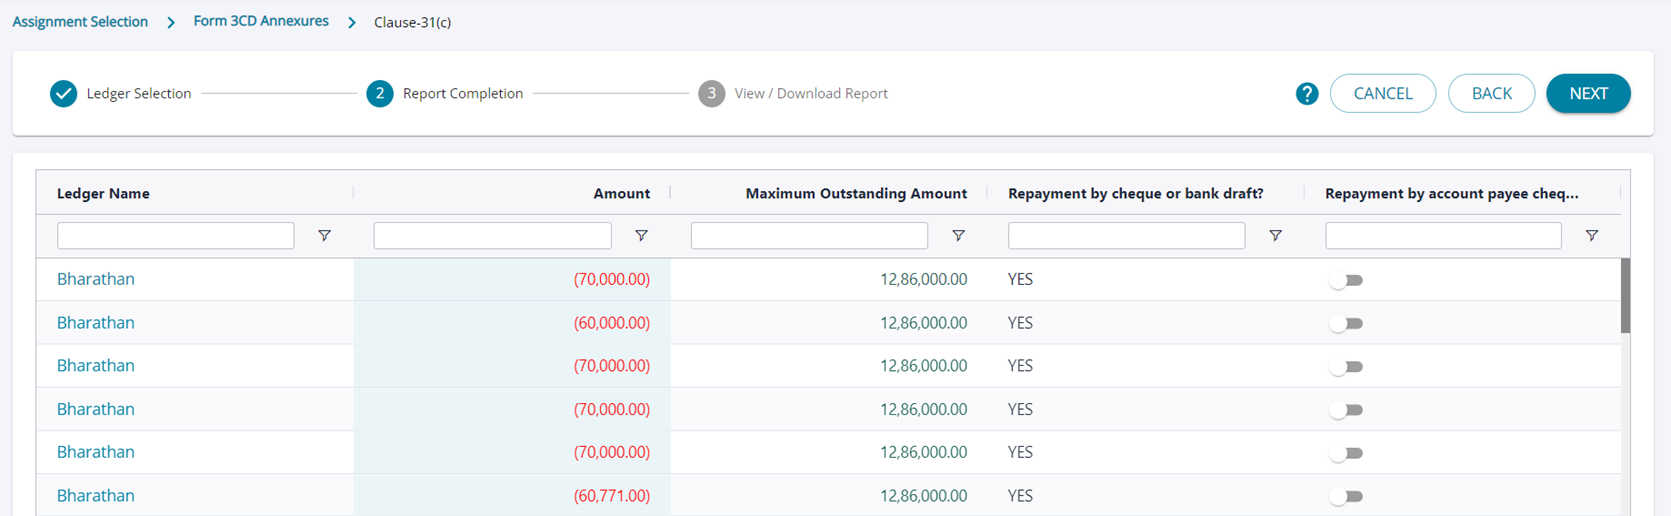Open filter icon for Amount column
The height and width of the screenshot is (516, 1671).
point(641,236)
